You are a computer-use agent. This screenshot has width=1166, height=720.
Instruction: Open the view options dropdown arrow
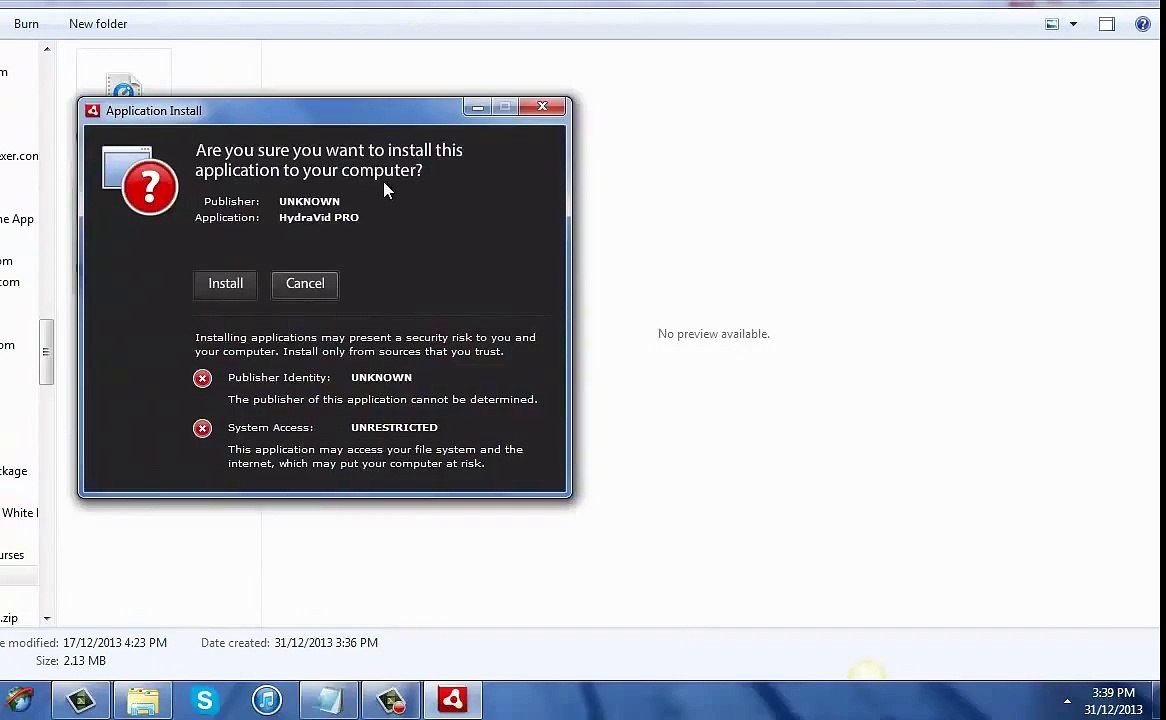tap(1073, 24)
